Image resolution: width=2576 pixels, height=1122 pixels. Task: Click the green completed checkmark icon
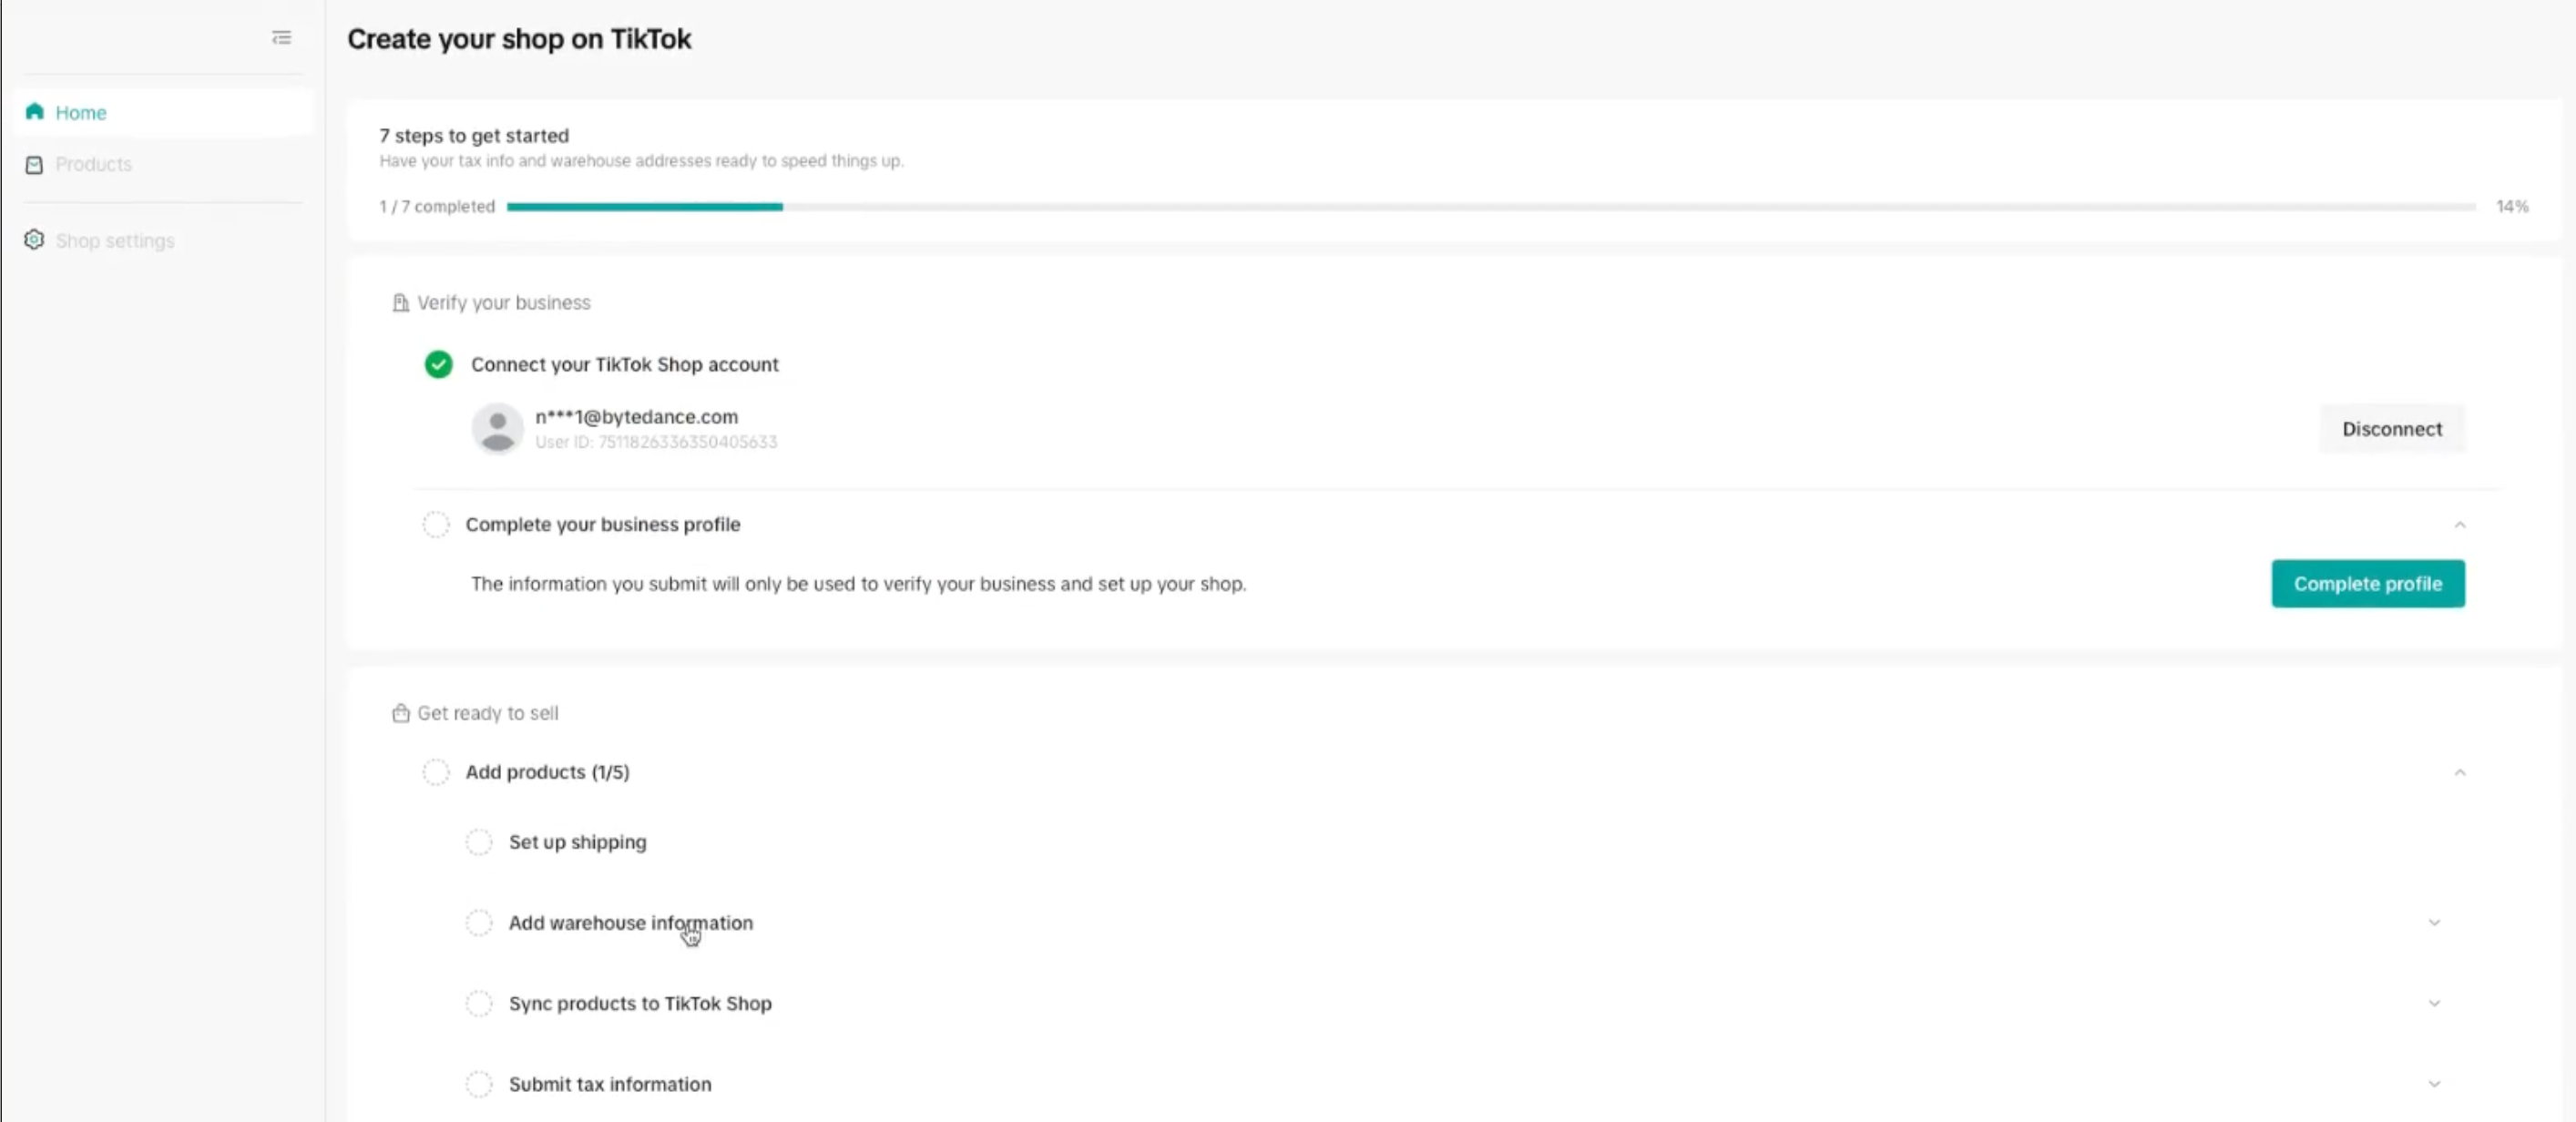[438, 364]
